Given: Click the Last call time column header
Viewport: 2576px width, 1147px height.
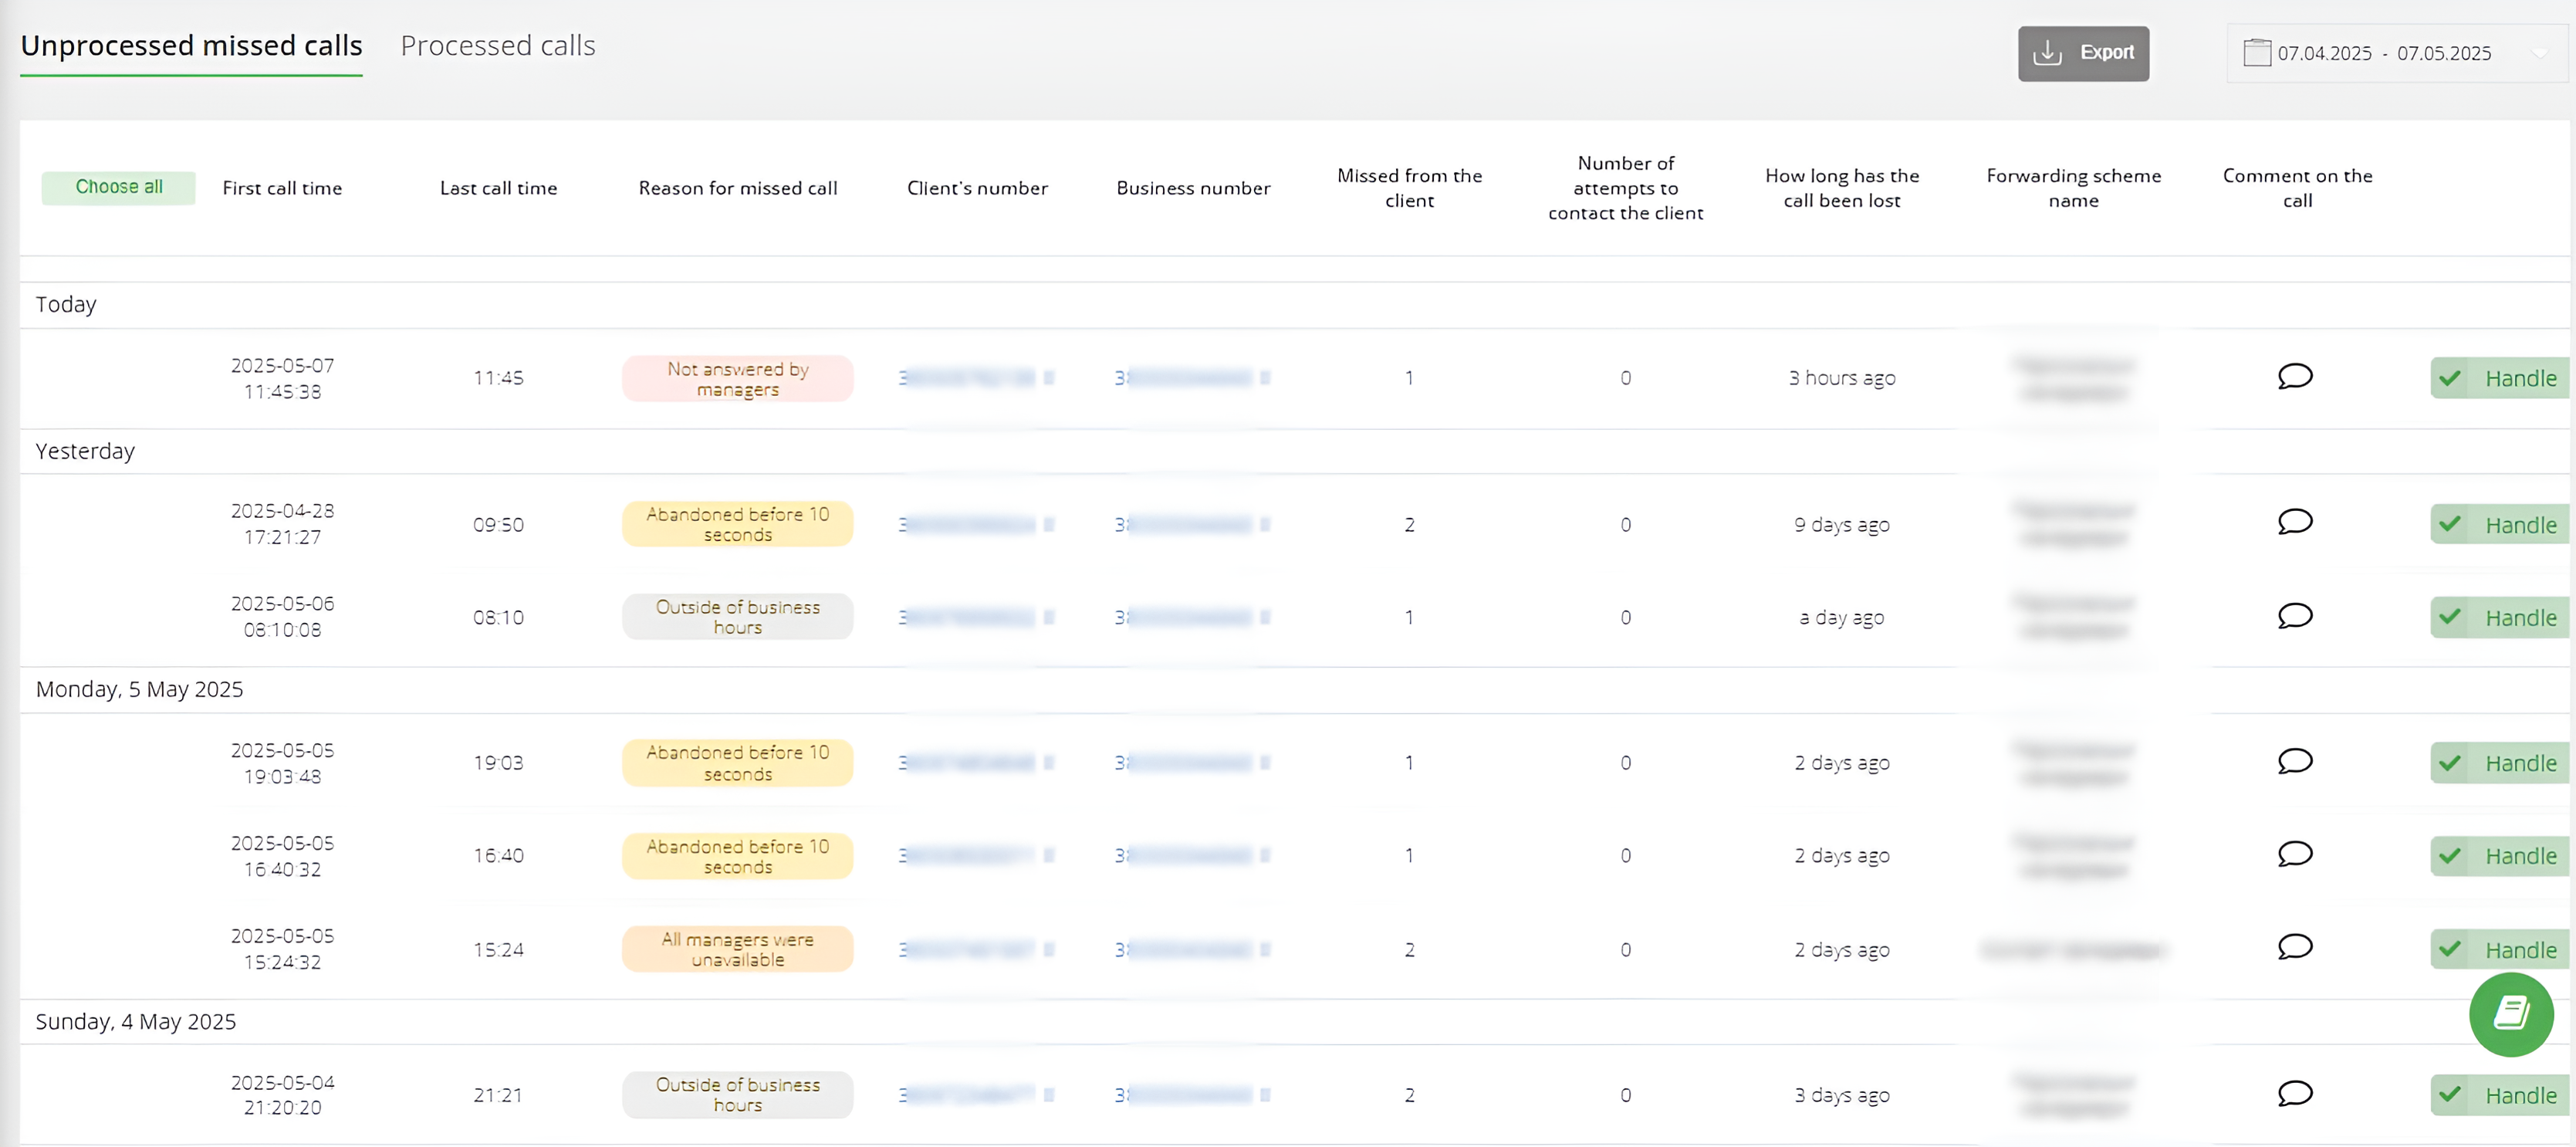Looking at the screenshot, I should tap(498, 188).
